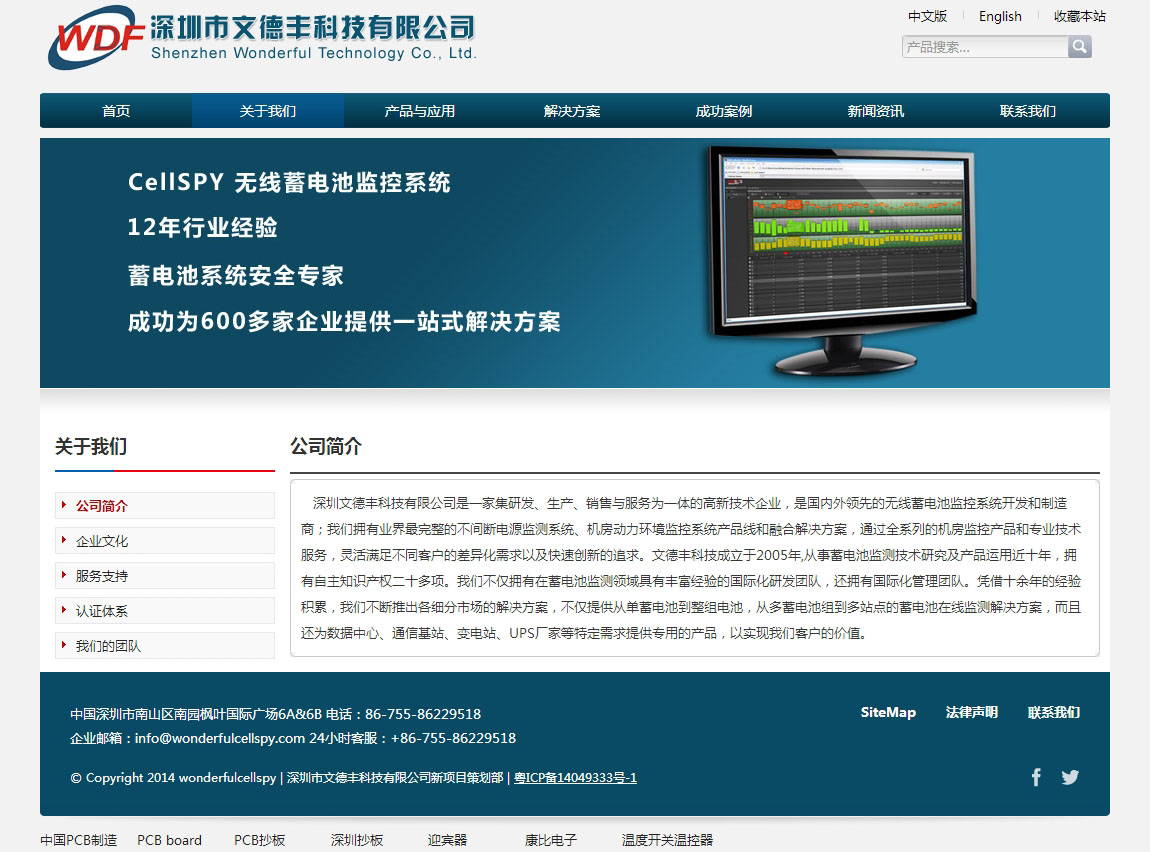Click the 关于我们 sidebar heading
The width and height of the screenshot is (1150, 852).
pos(91,447)
